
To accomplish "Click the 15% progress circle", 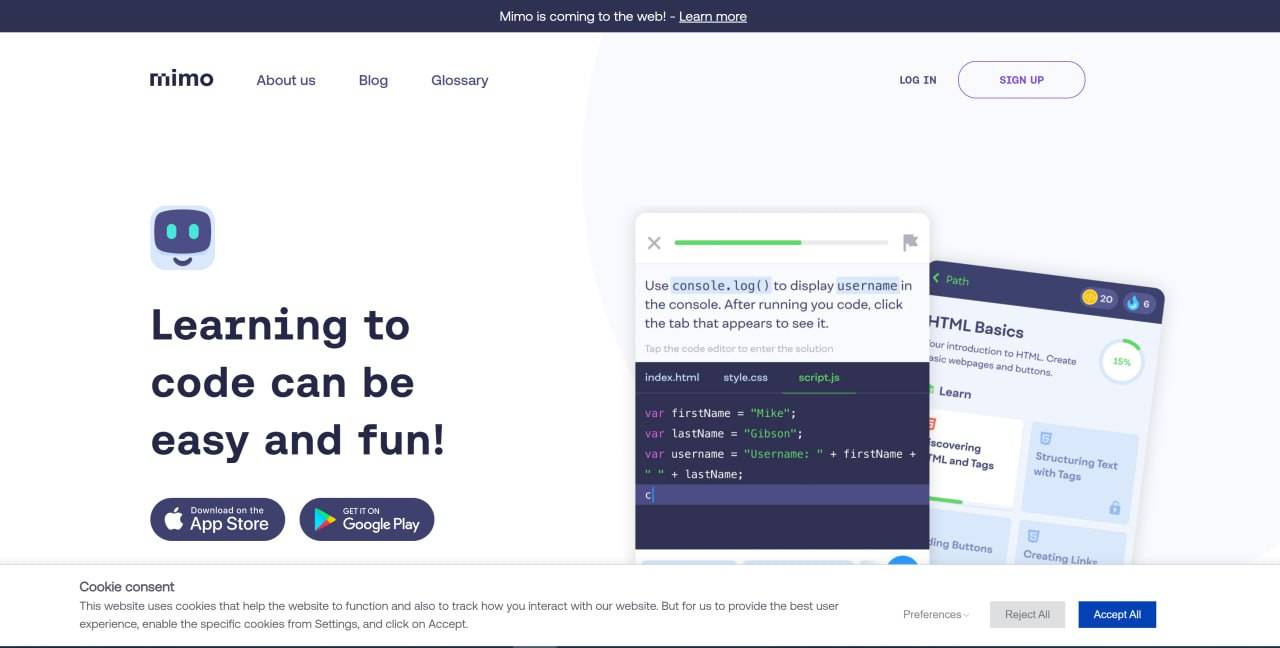I will pyautogui.click(x=1121, y=362).
